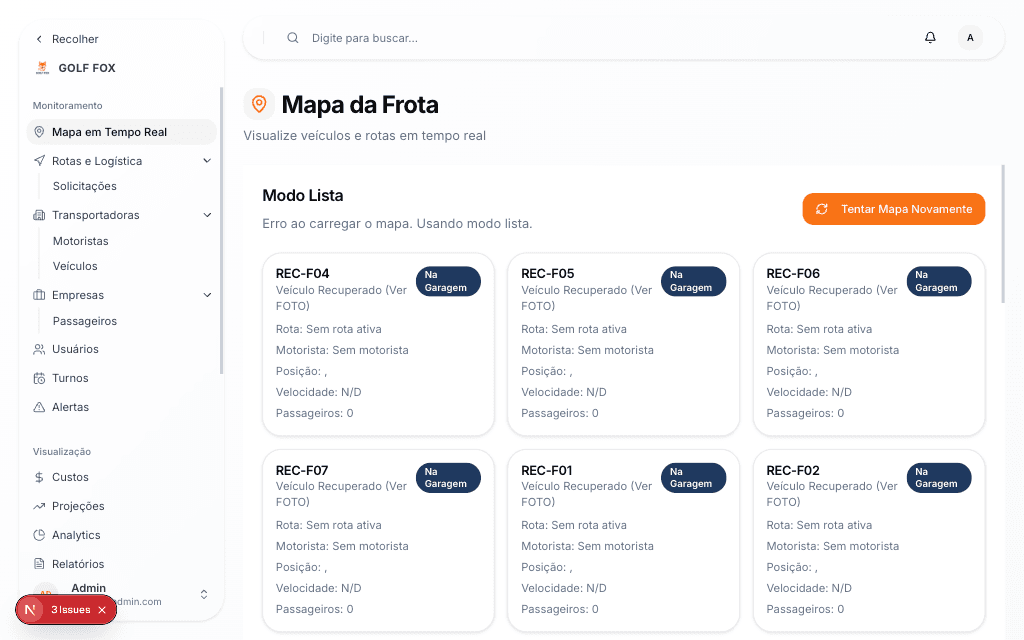Open Relatórios document icon
Viewport: 1024px width, 640px height.
click(x=38, y=564)
